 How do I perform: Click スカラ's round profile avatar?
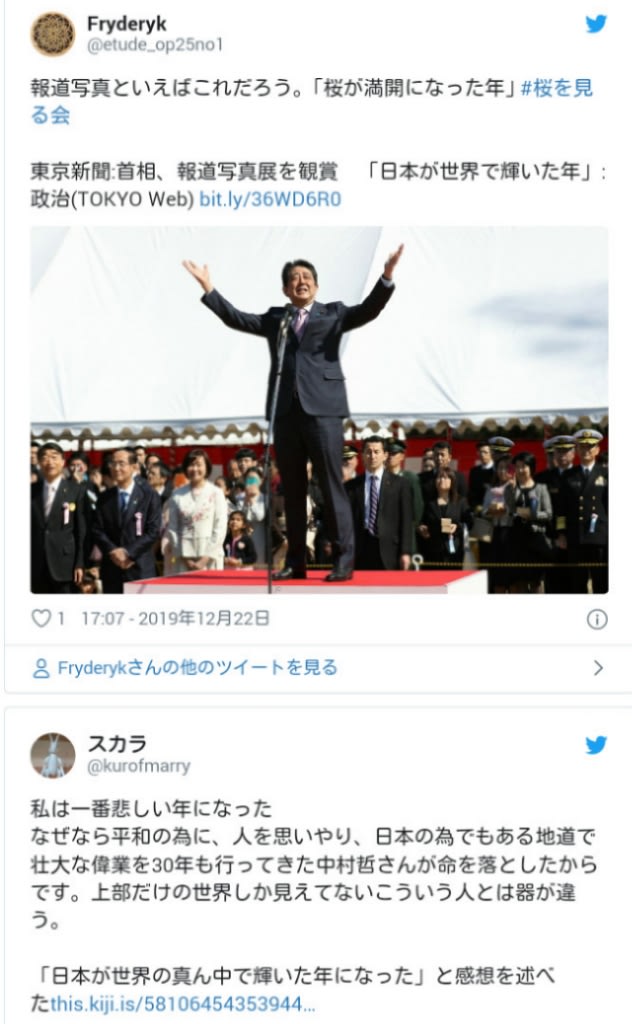click(54, 756)
